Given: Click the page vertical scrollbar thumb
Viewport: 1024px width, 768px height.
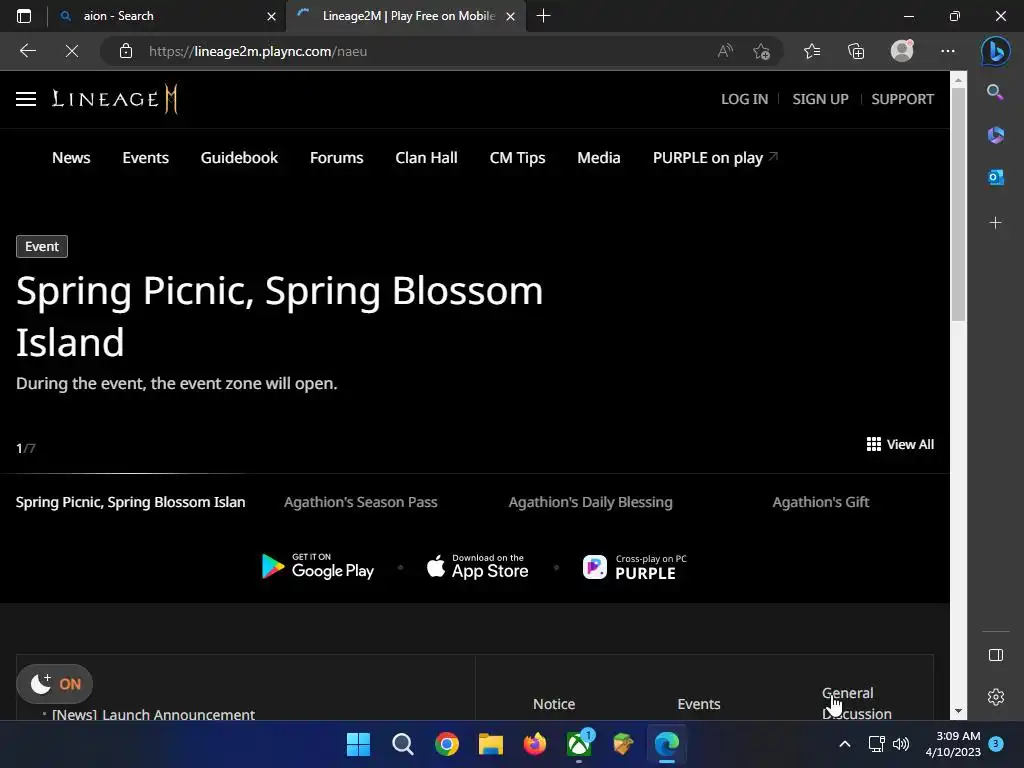Looking at the screenshot, I should (x=958, y=202).
